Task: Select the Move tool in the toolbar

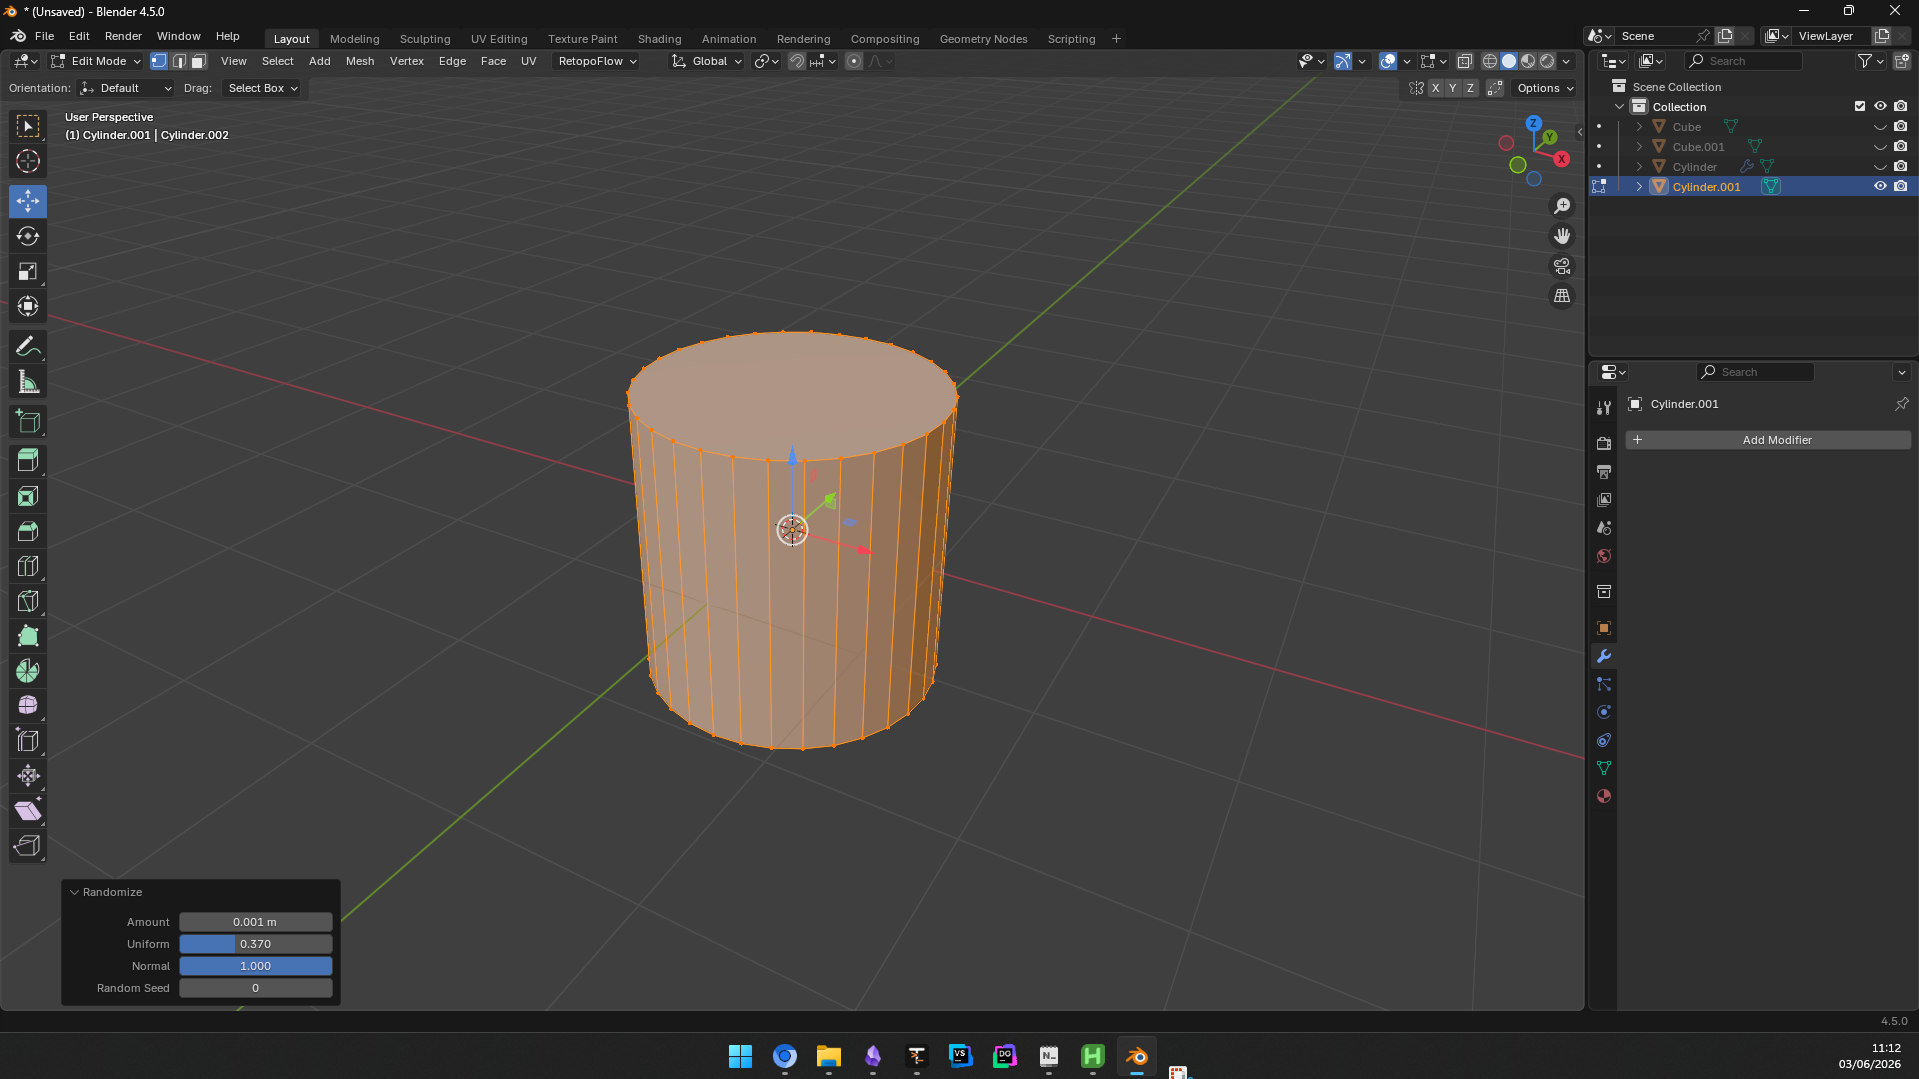Action: point(28,201)
